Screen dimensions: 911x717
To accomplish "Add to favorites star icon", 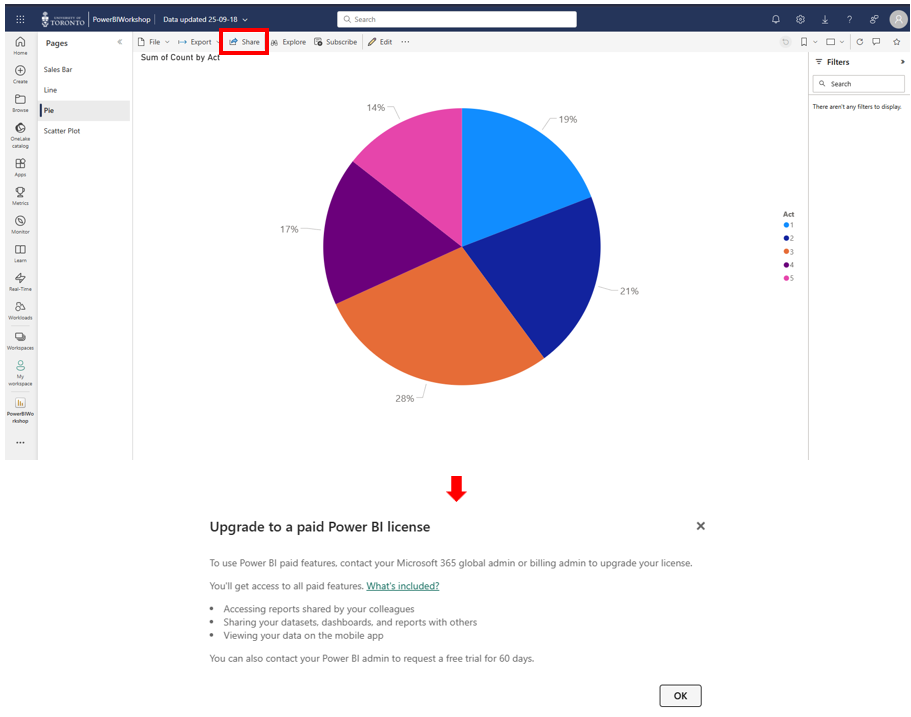I will pos(896,42).
